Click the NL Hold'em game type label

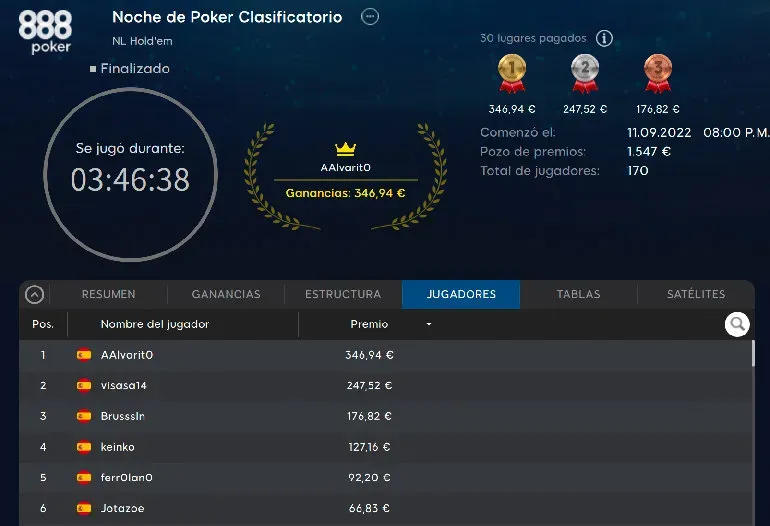(142, 41)
